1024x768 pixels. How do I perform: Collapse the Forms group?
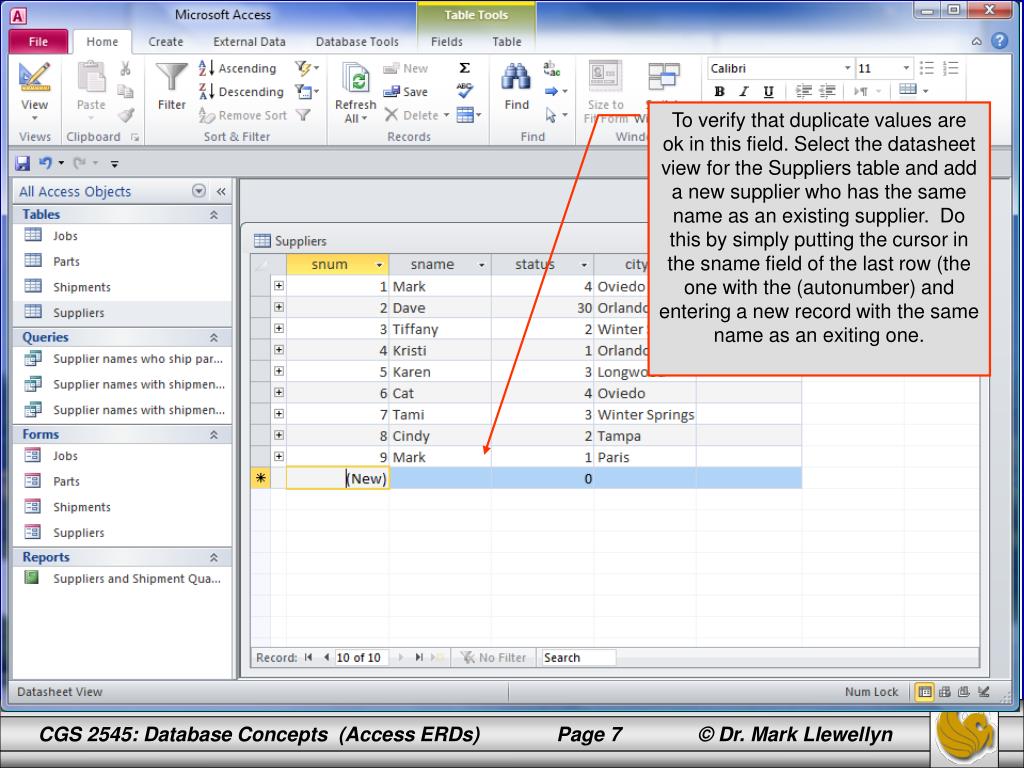coord(214,435)
